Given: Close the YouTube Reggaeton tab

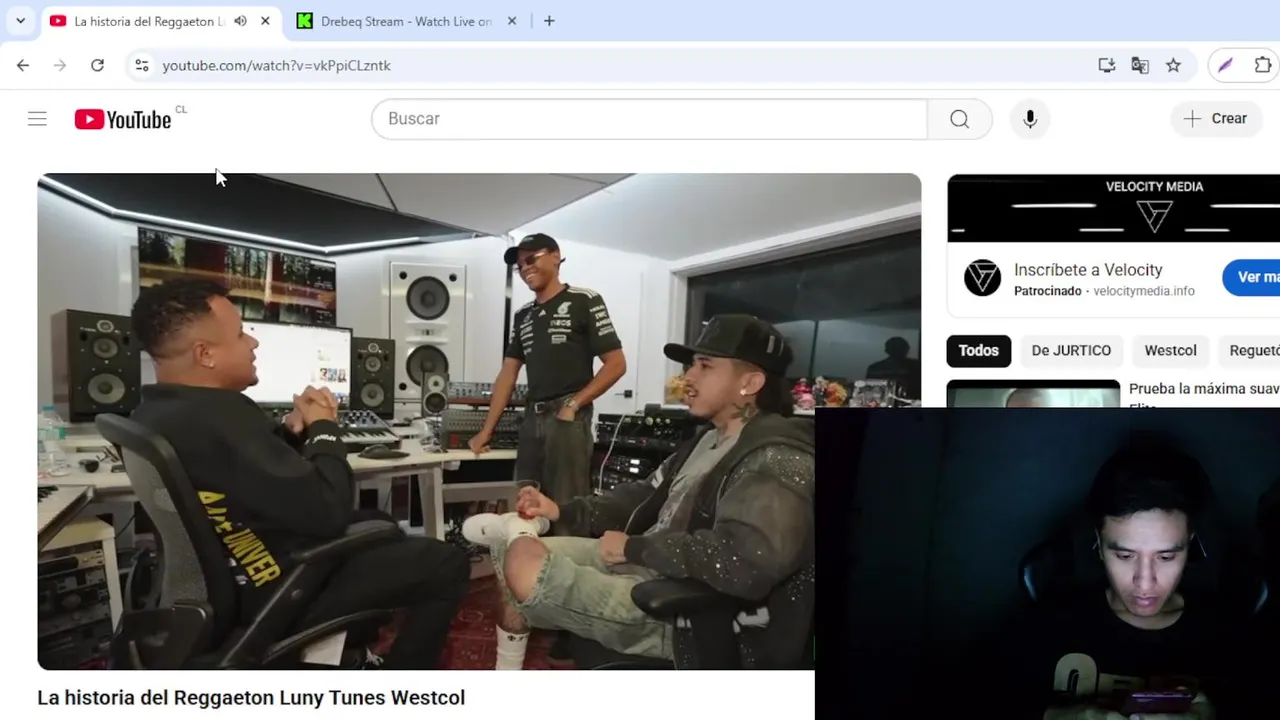Looking at the screenshot, I should click(265, 21).
